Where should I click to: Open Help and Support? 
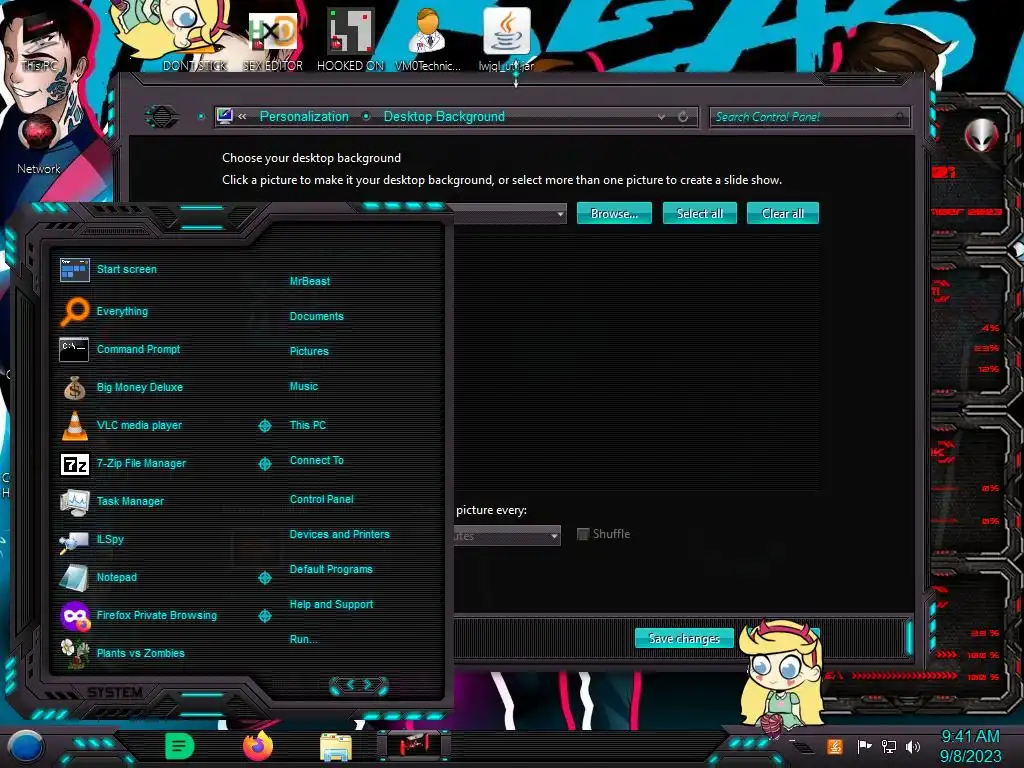point(331,605)
